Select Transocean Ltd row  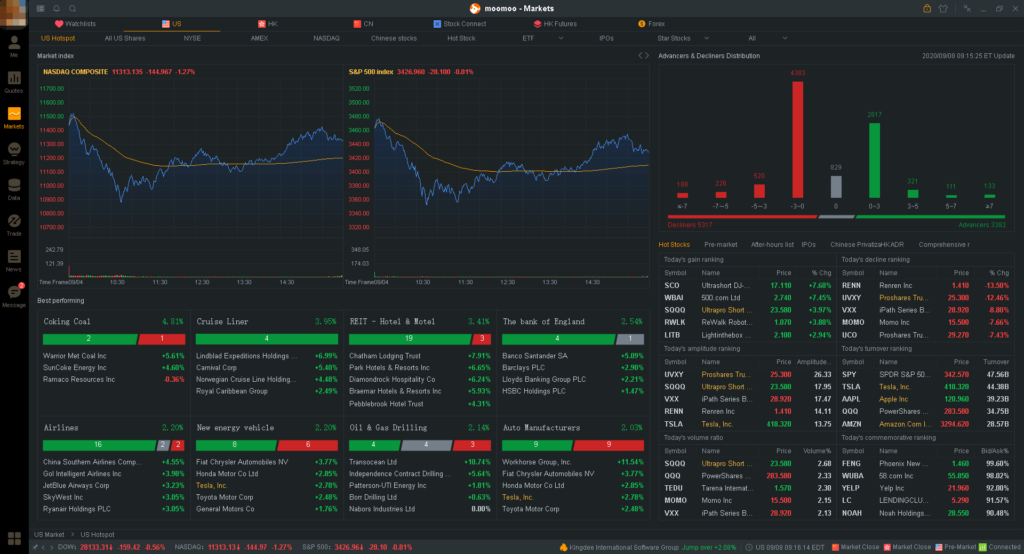419,462
